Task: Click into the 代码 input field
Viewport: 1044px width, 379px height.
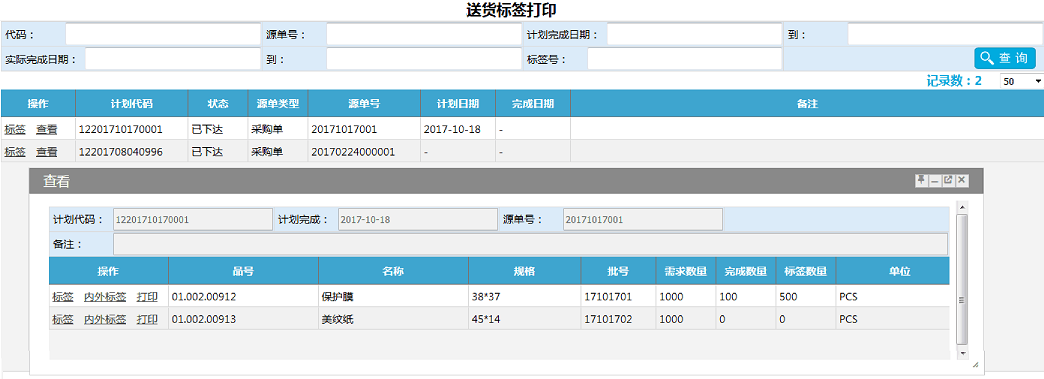Action: click(162, 35)
